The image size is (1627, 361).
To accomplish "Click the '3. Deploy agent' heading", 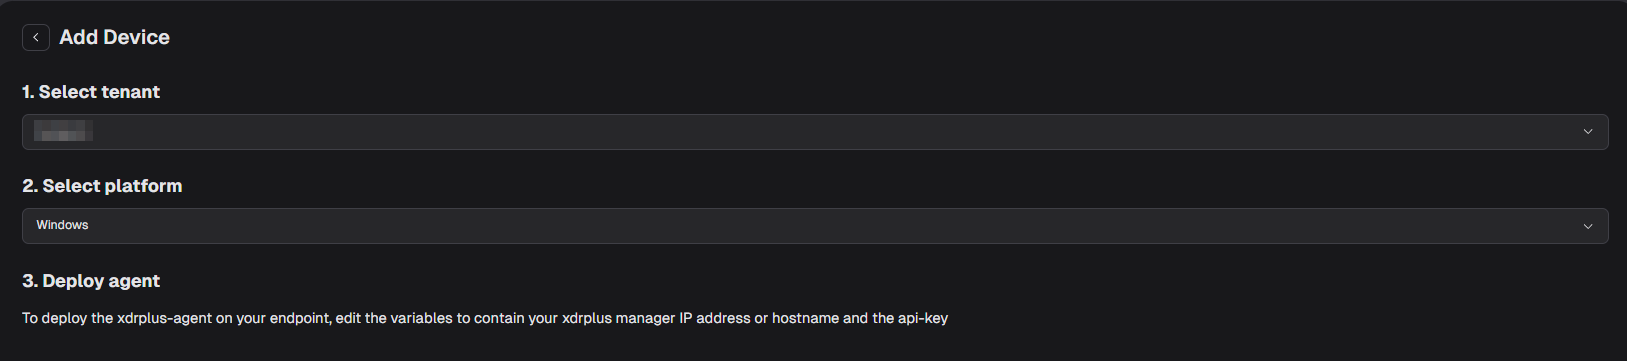I will [91, 281].
